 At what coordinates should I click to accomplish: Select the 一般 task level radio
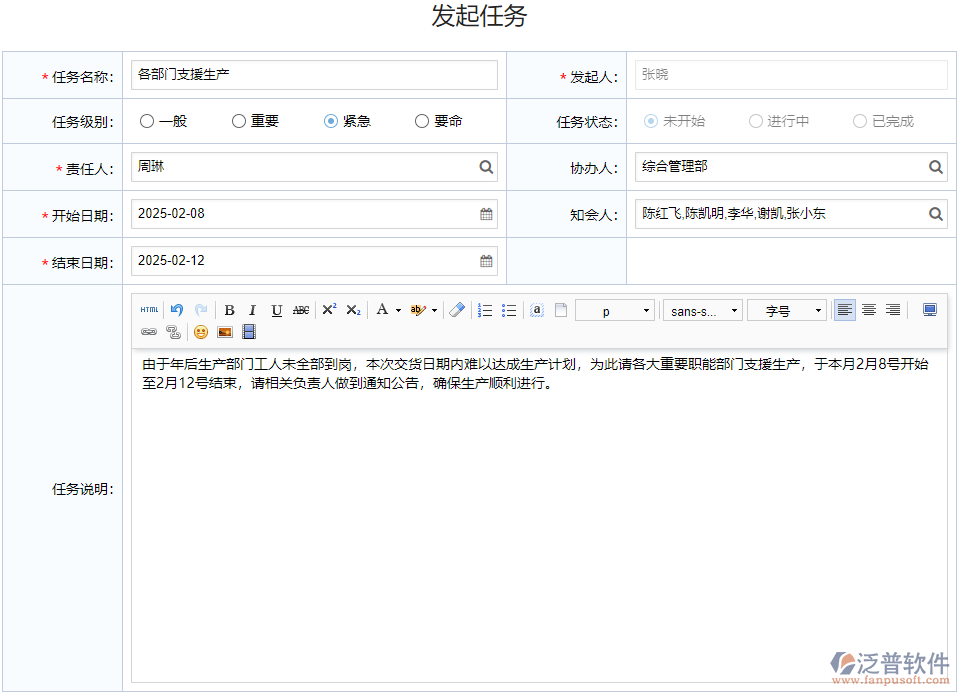point(147,121)
